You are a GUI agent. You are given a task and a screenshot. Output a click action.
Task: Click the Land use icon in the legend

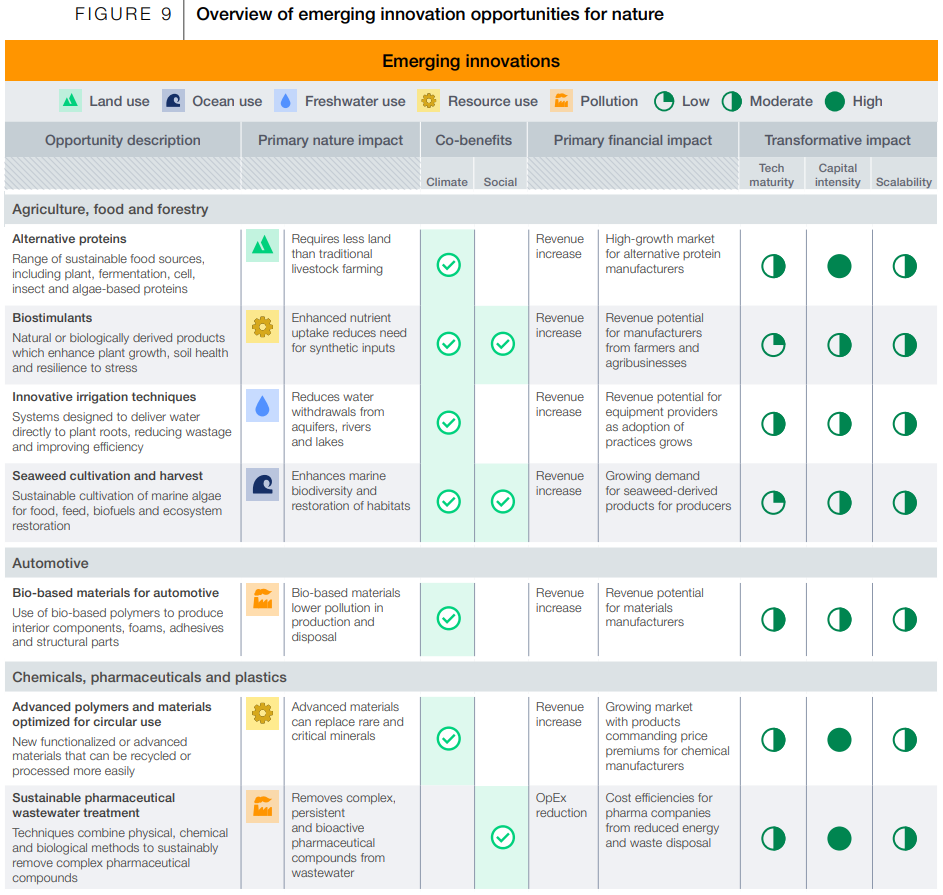tap(70, 101)
